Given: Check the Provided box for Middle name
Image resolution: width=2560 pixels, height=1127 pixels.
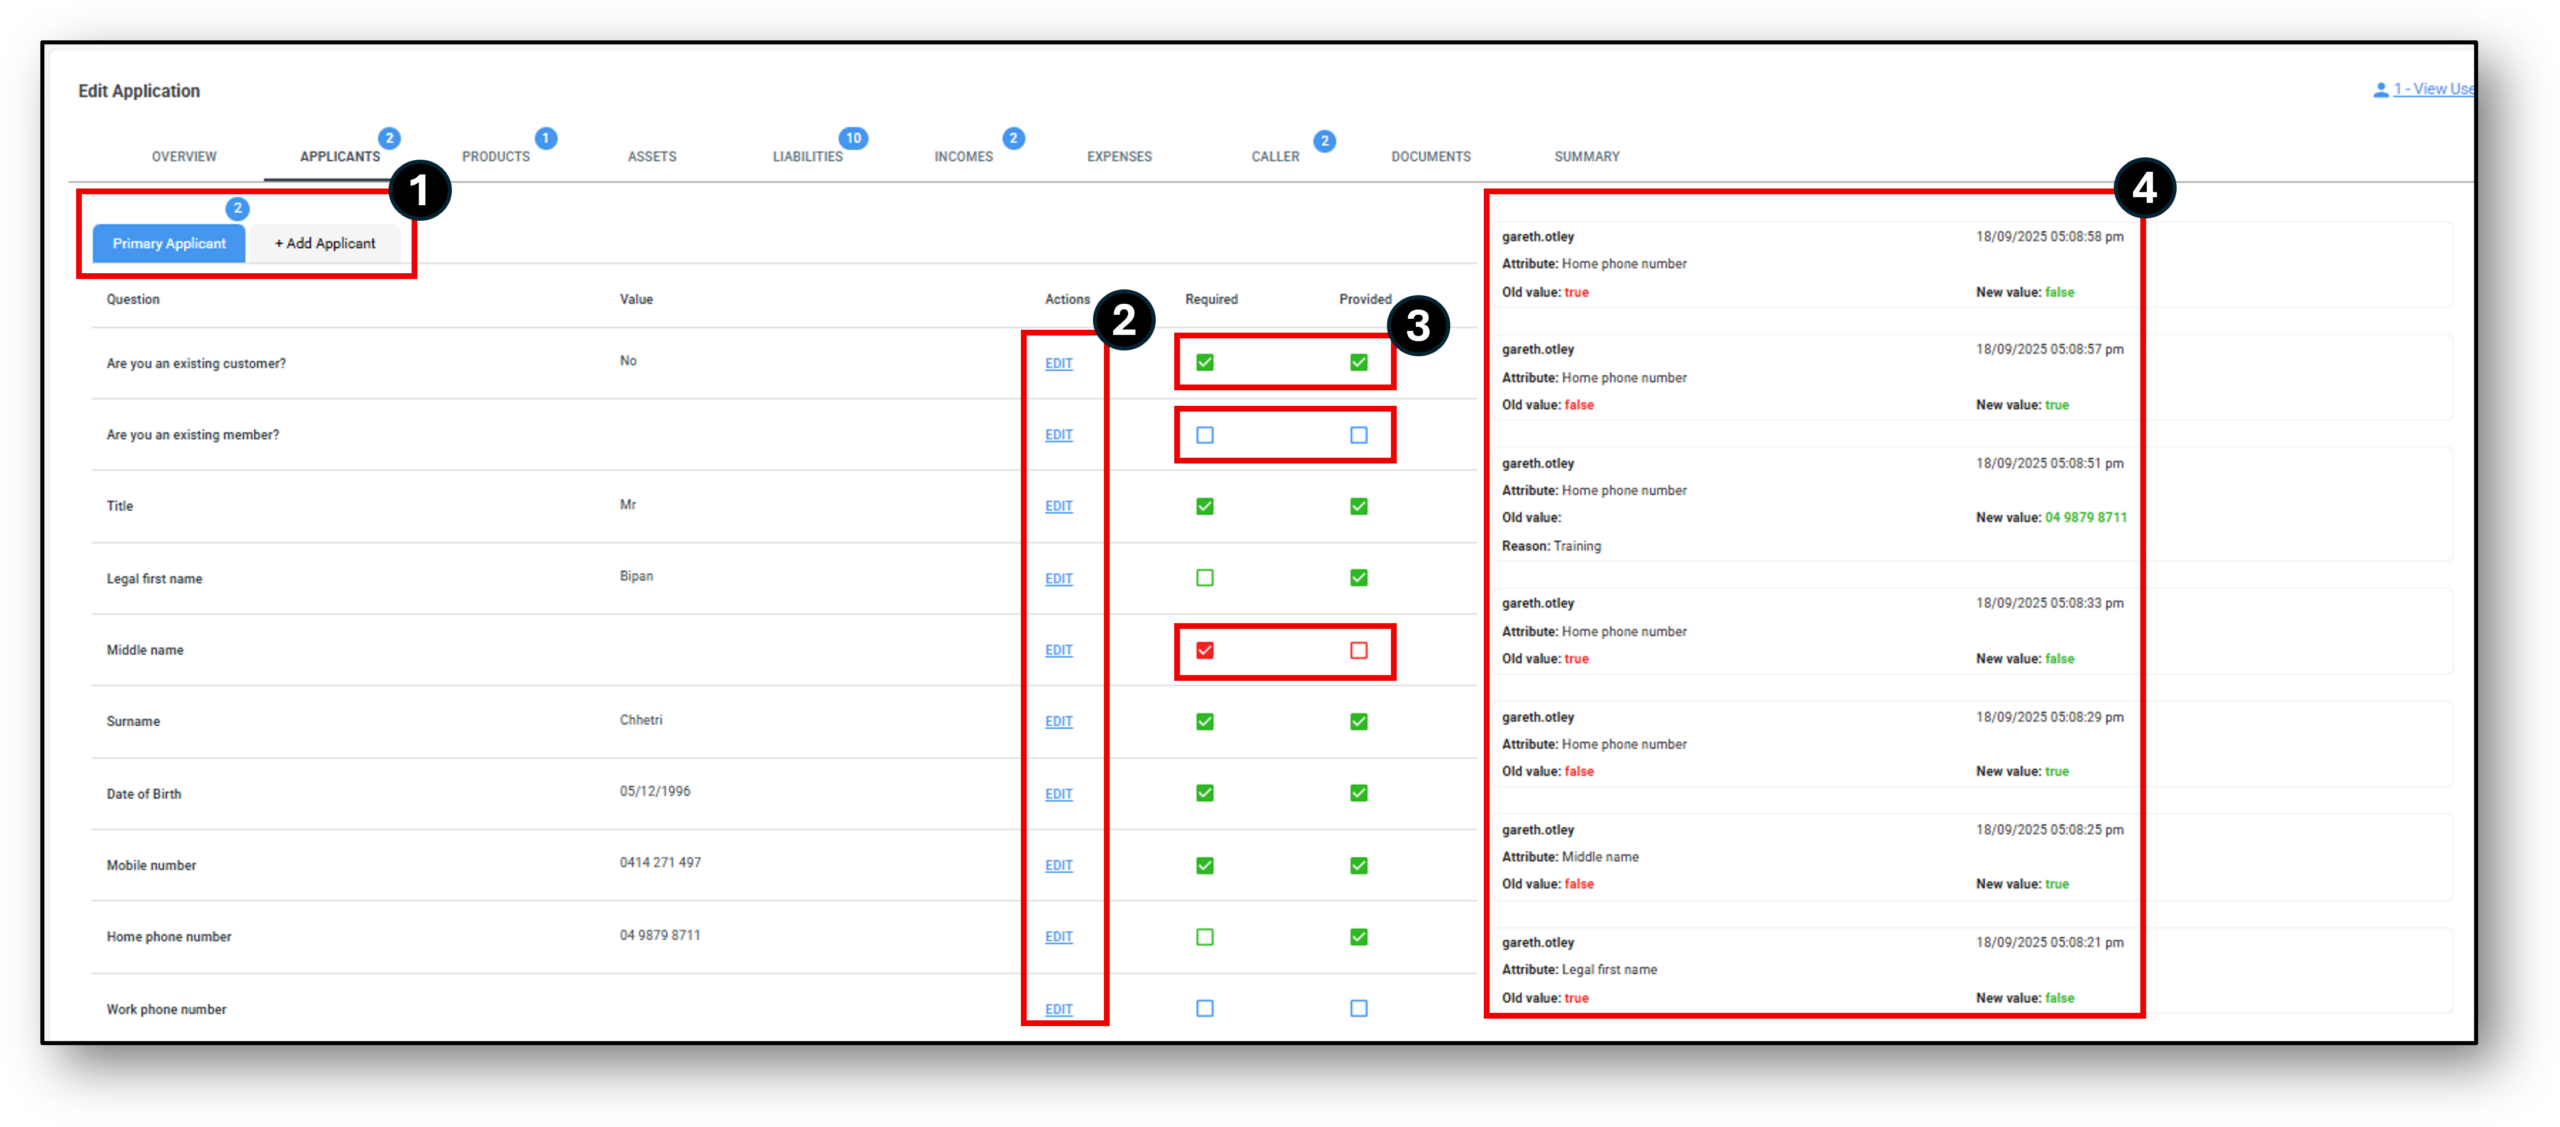Looking at the screenshot, I should 1358,650.
